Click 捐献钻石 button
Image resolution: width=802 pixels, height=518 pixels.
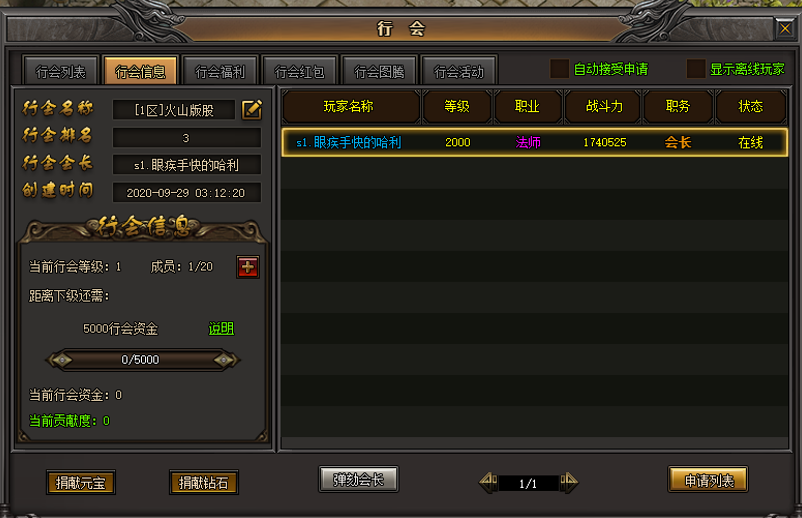(204, 482)
